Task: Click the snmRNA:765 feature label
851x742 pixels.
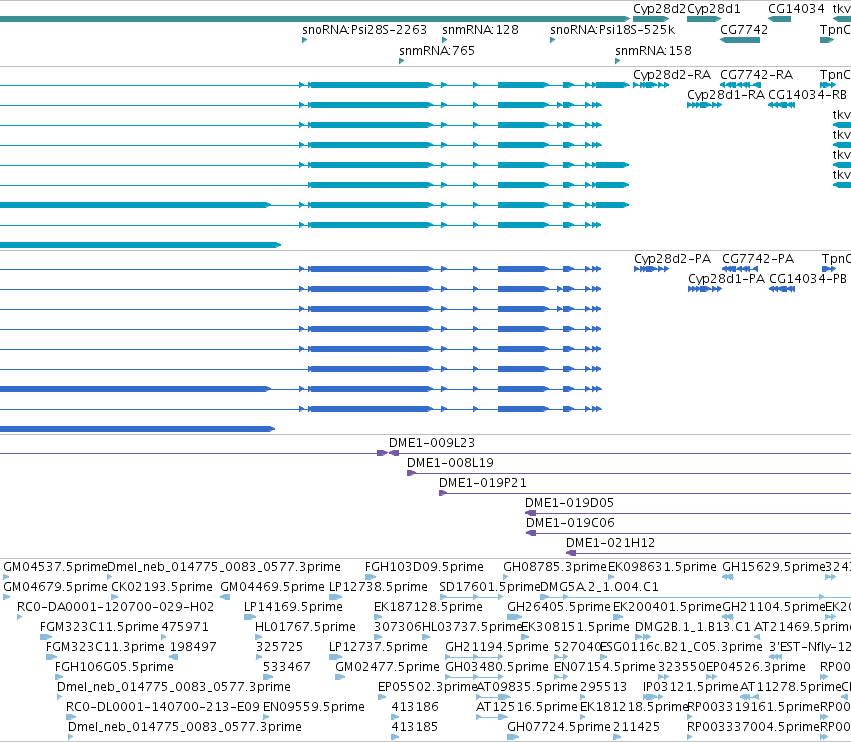Action: (x=437, y=50)
